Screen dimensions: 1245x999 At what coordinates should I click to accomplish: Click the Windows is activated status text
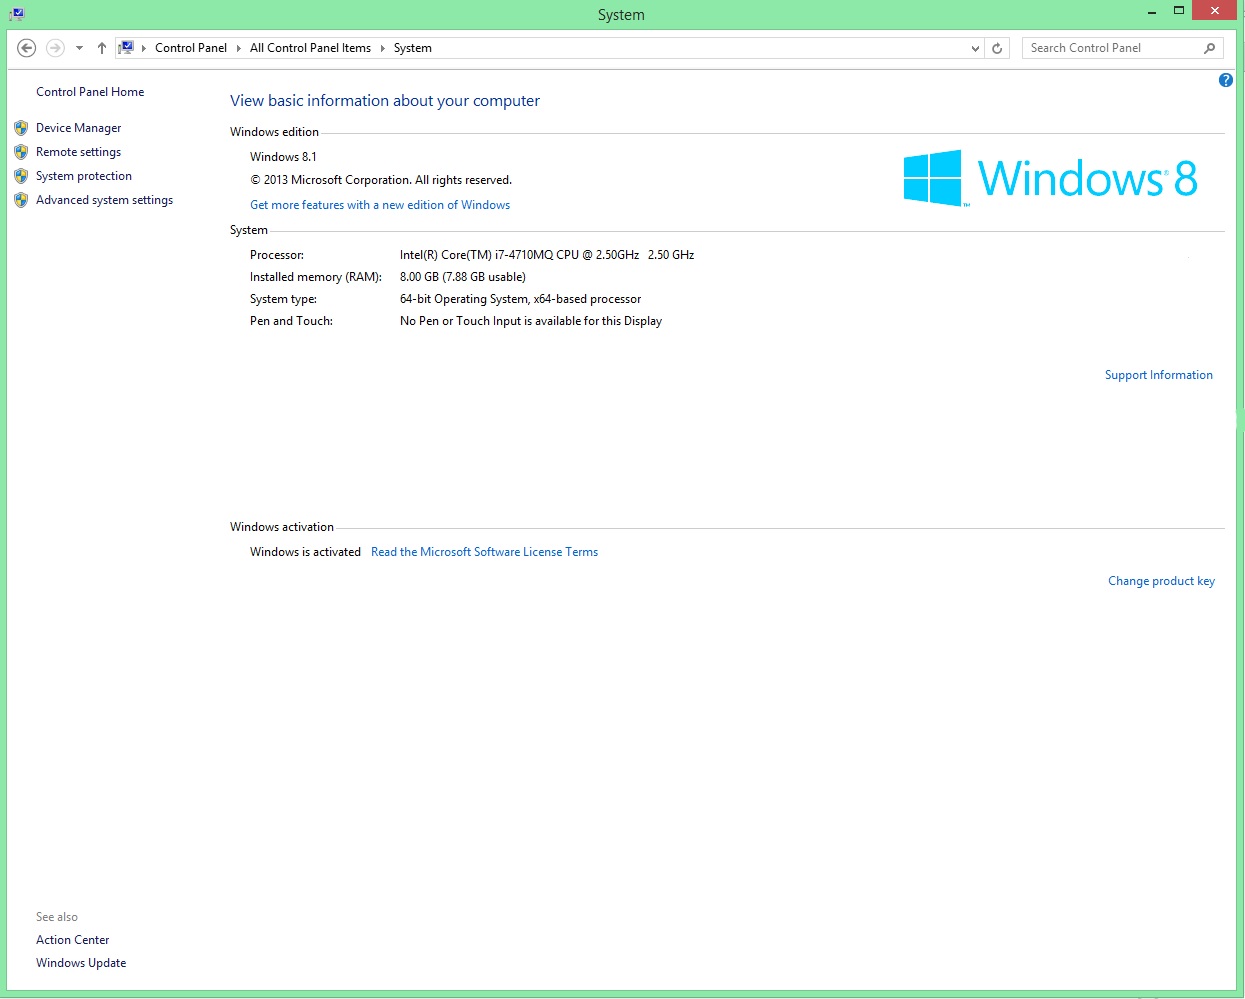(305, 552)
